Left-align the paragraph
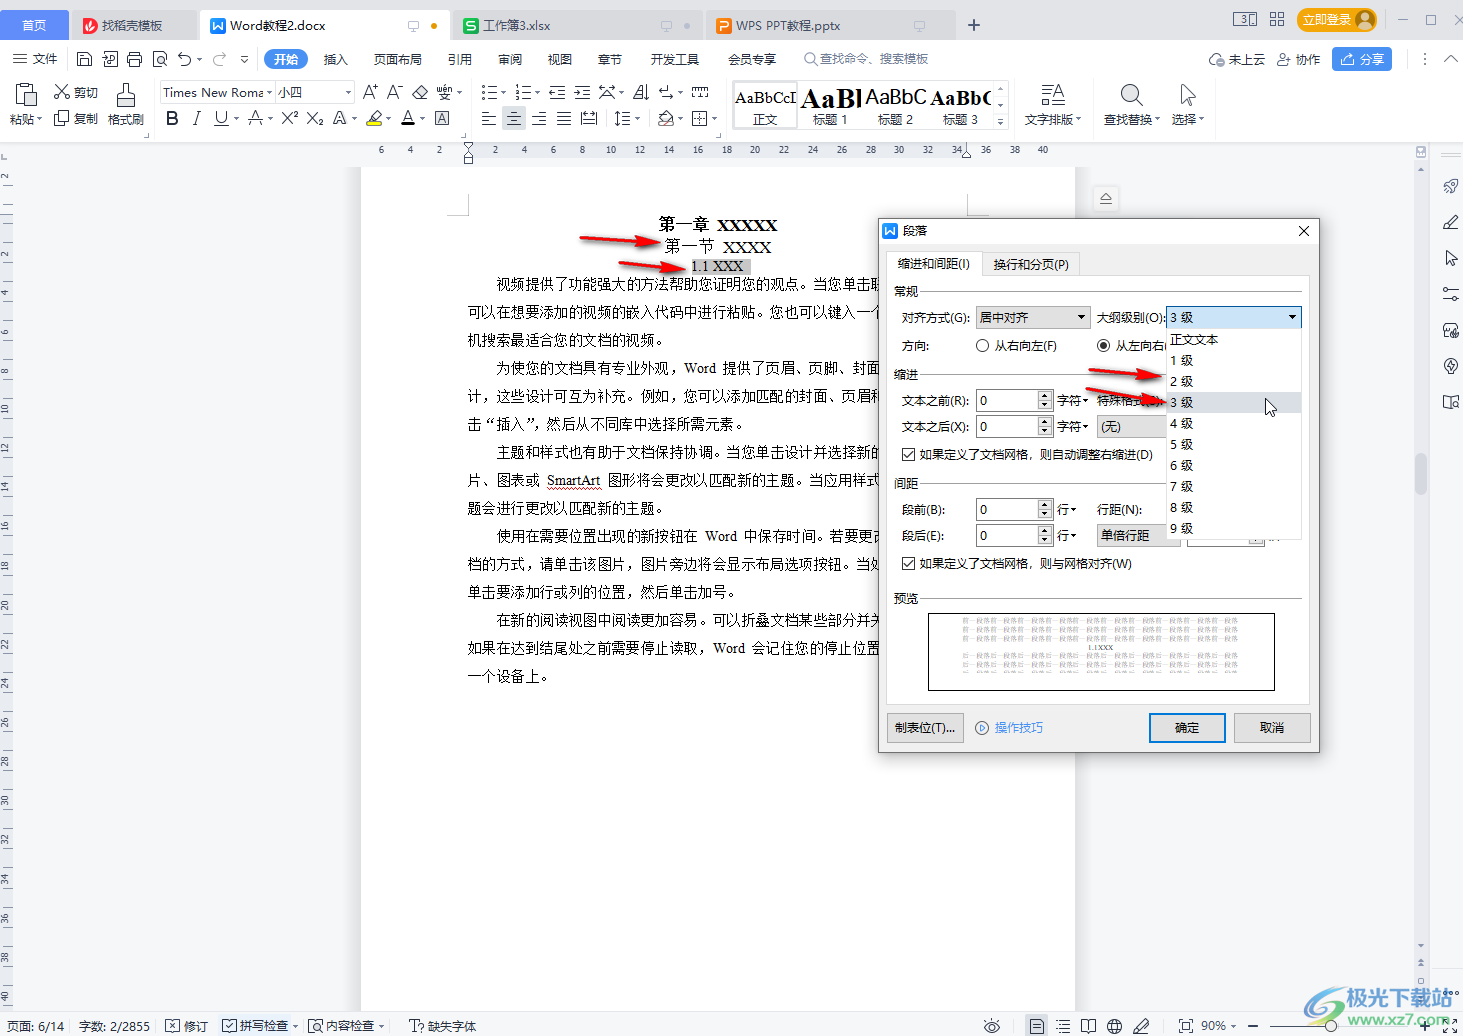The width and height of the screenshot is (1463, 1036). coord(488,118)
